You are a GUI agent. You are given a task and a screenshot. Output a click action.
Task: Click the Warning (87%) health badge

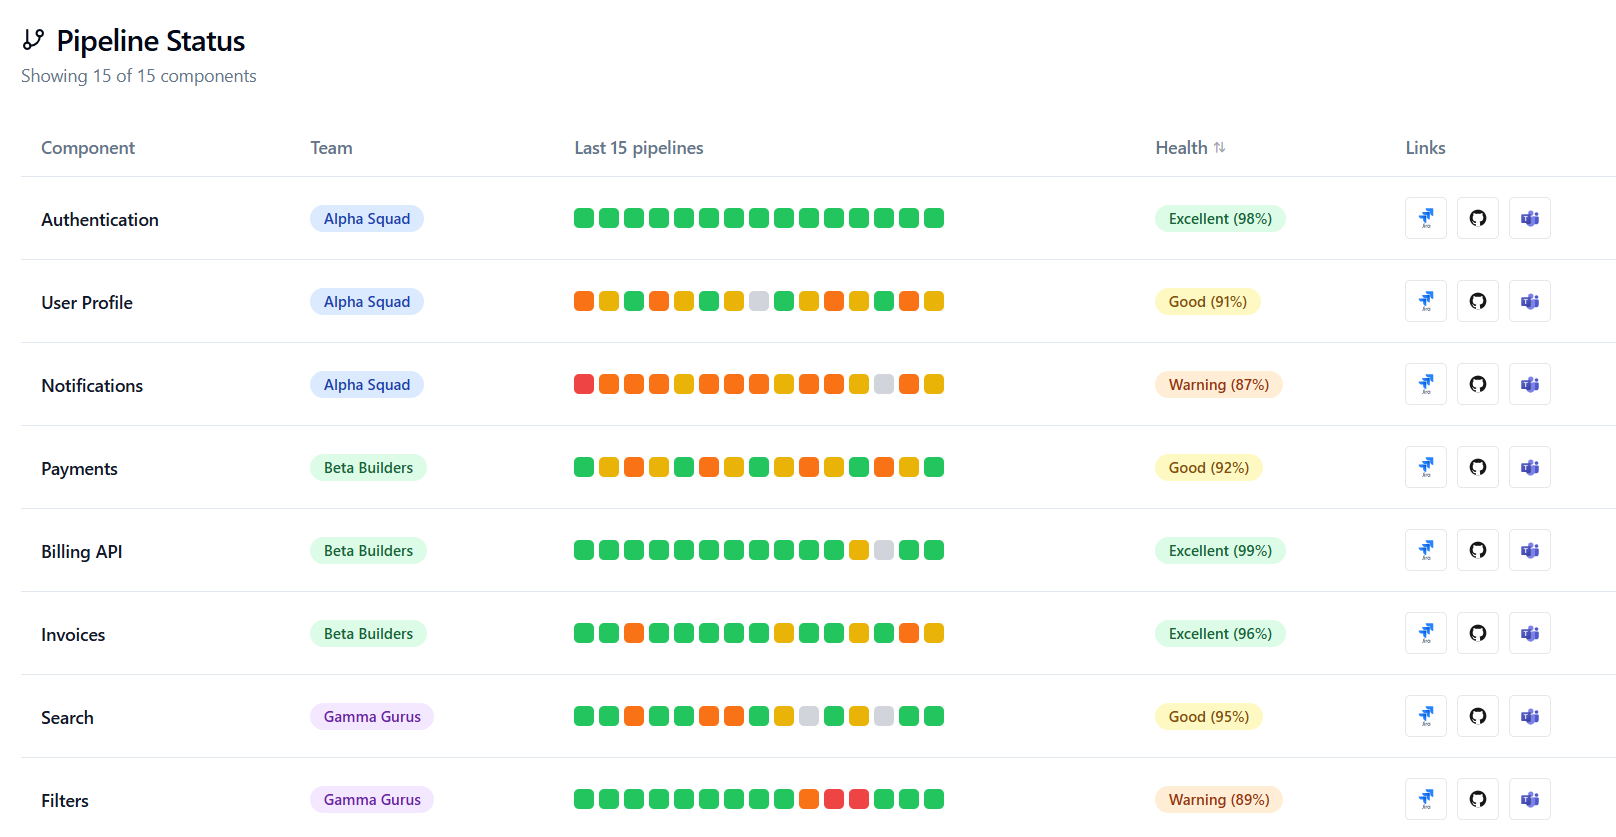(x=1219, y=384)
